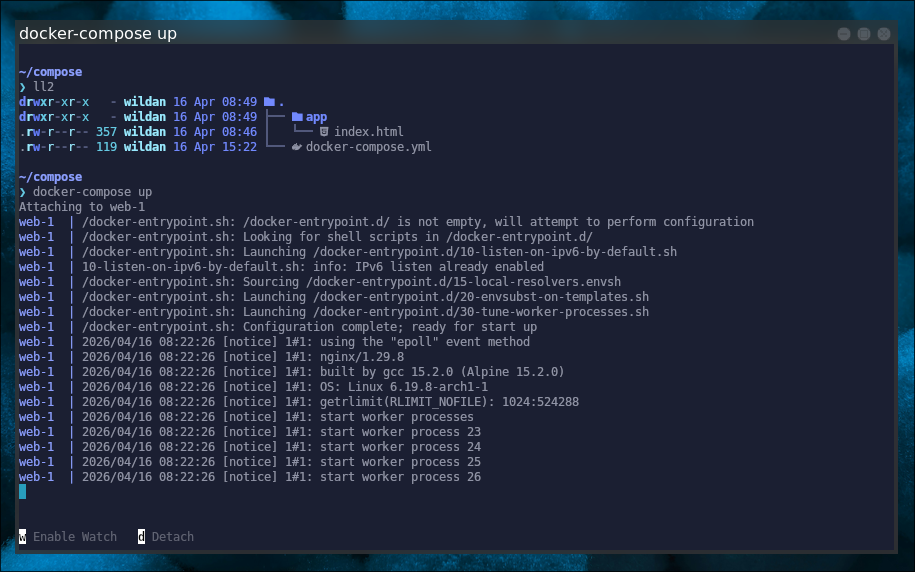Screen dimensions: 915x572
Task: Click the Docker whale icon beside docker-compose.yml
Action: (x=297, y=147)
